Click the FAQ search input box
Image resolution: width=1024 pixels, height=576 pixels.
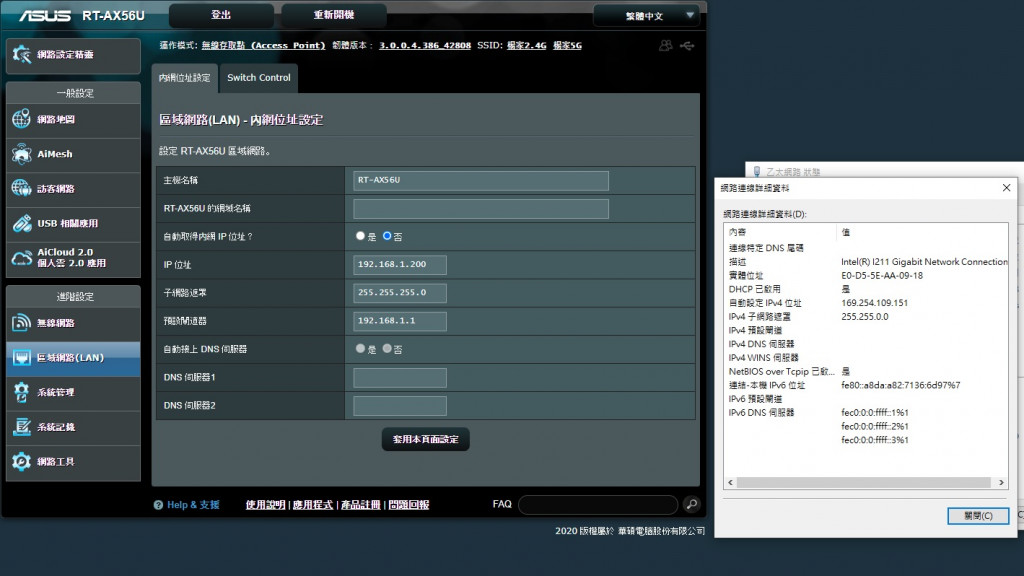click(598, 504)
